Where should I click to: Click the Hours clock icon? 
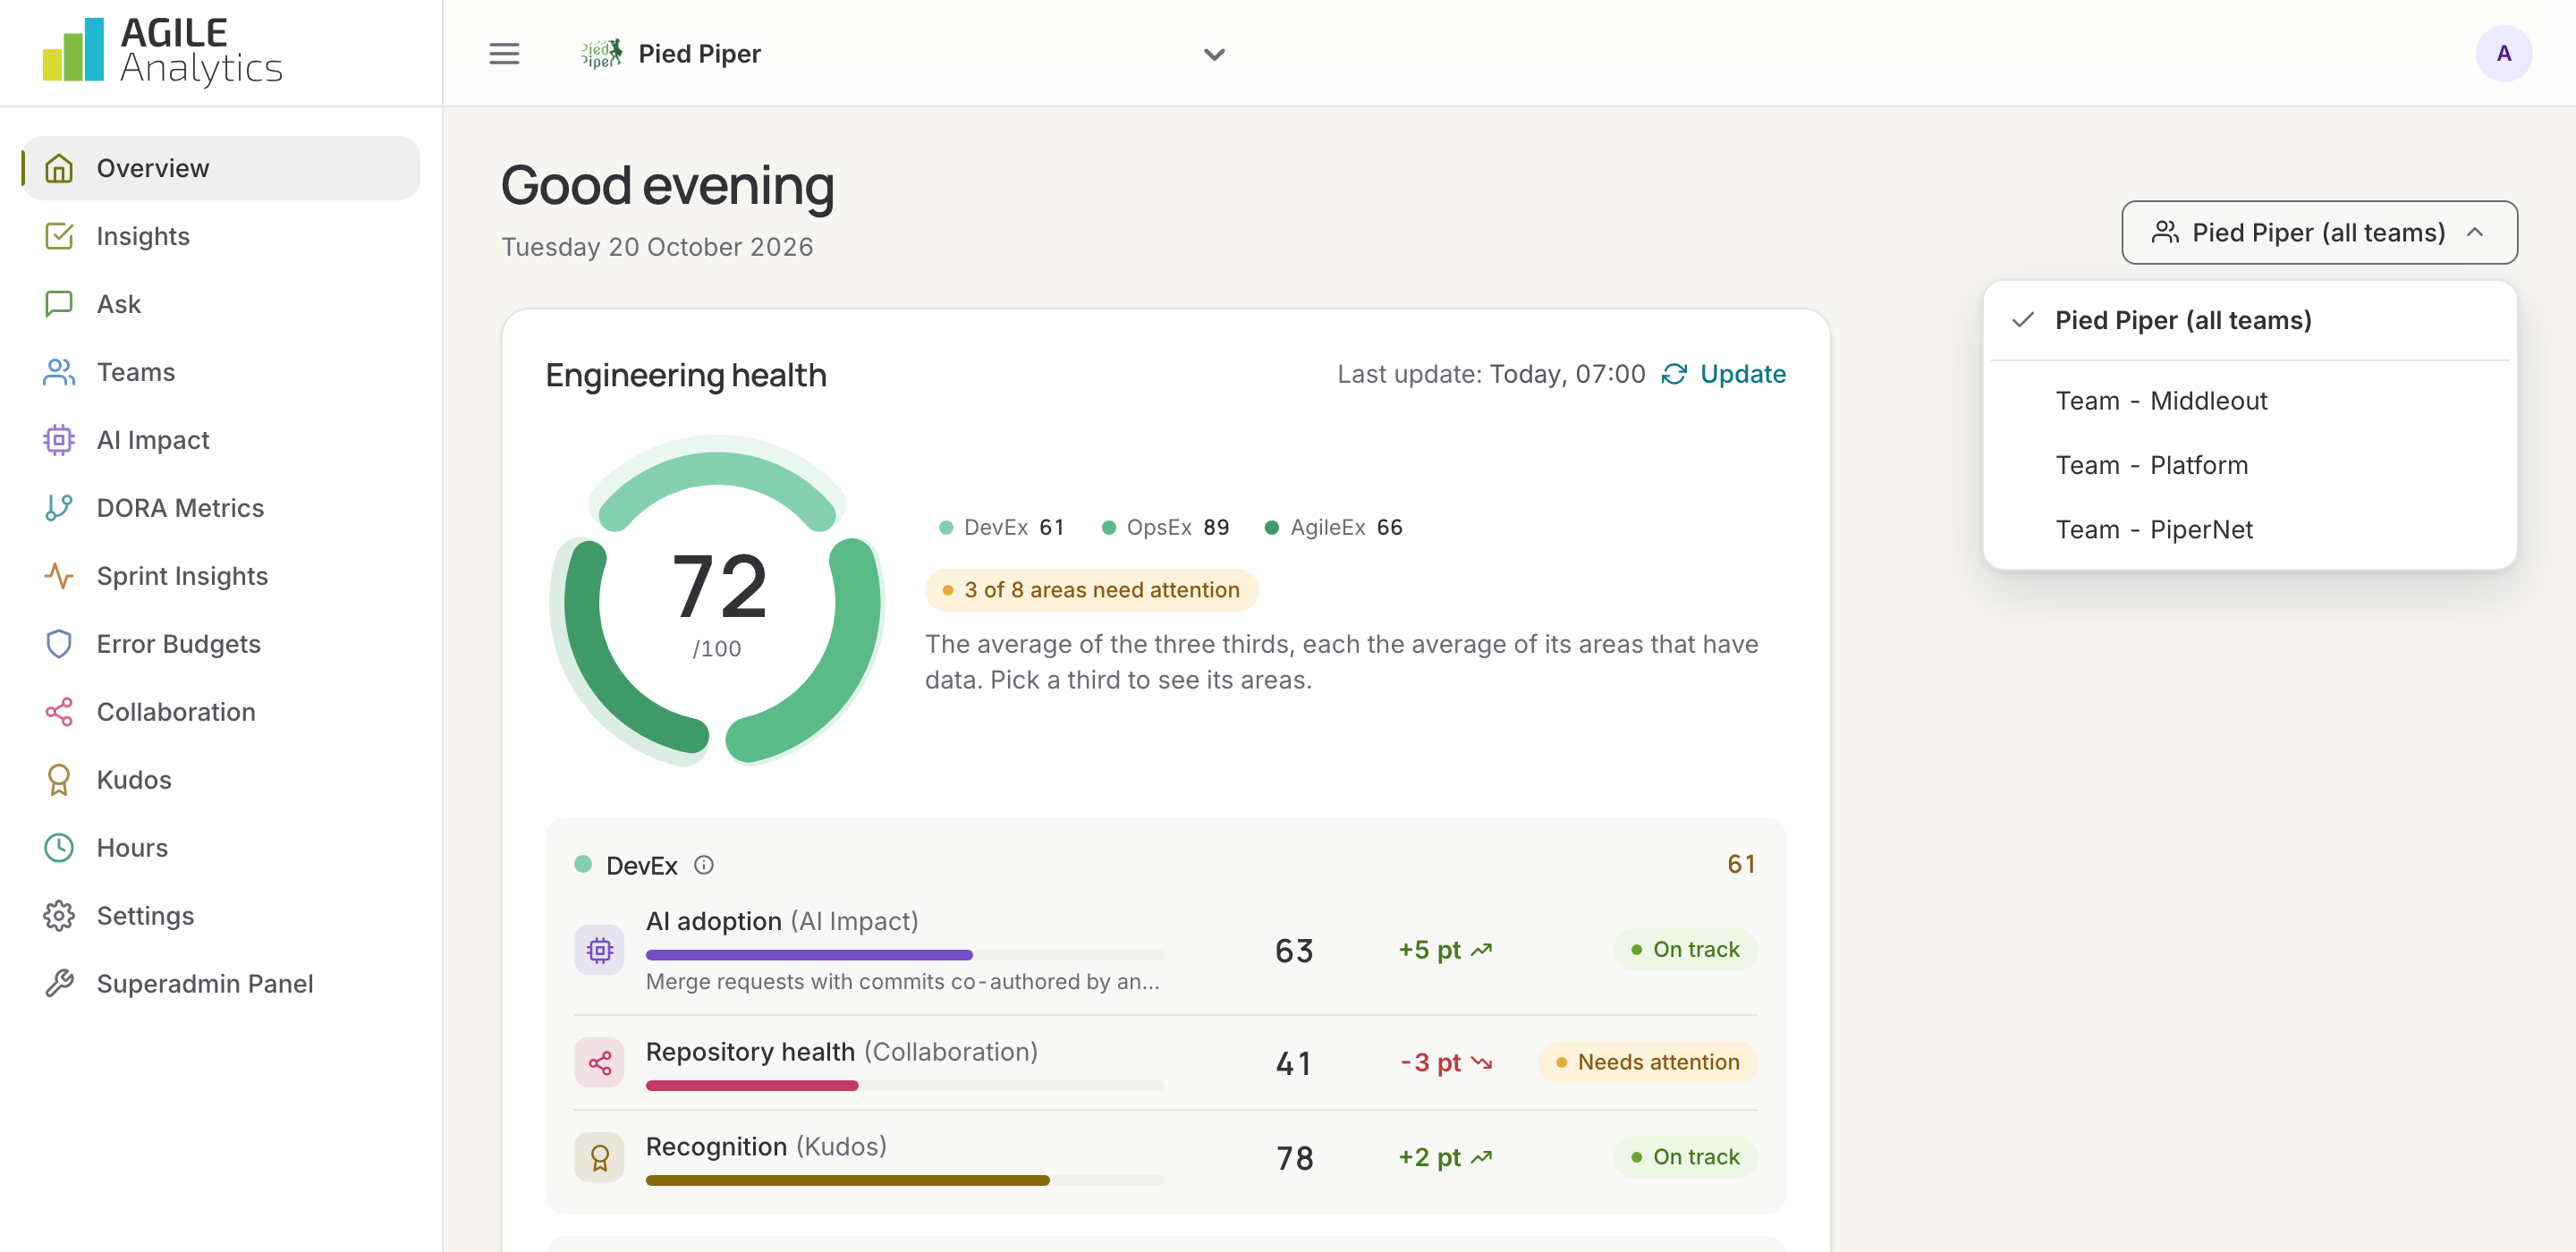59,848
